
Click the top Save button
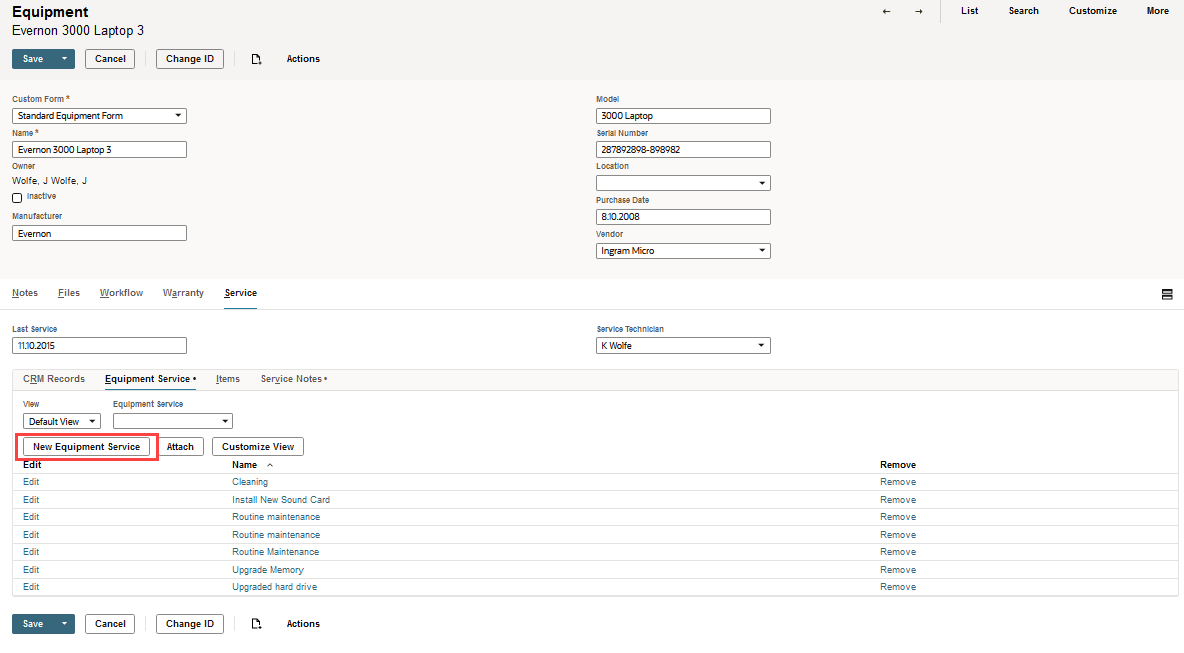click(33, 59)
